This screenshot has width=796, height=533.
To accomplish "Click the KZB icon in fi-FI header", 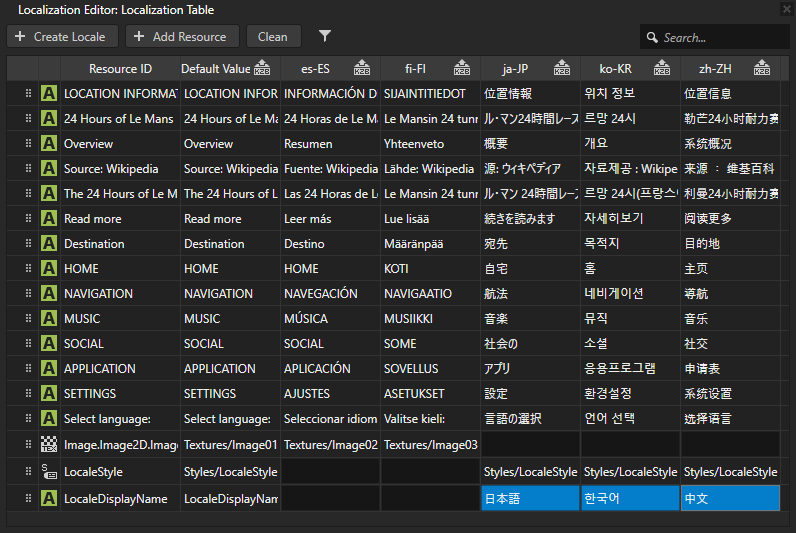I will [462, 69].
